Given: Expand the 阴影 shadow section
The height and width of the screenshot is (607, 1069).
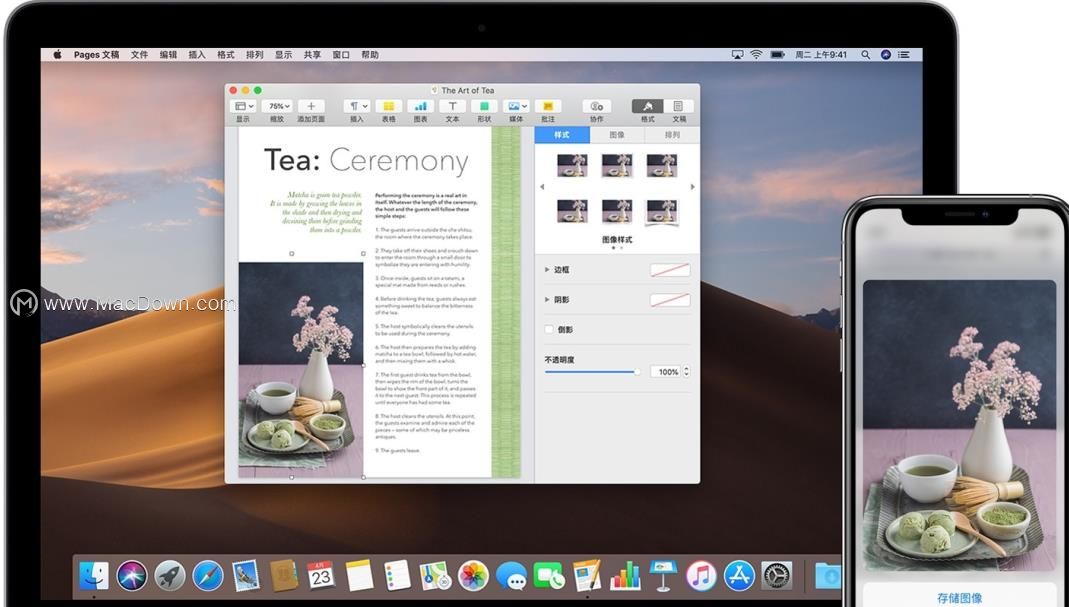Looking at the screenshot, I should pos(547,300).
